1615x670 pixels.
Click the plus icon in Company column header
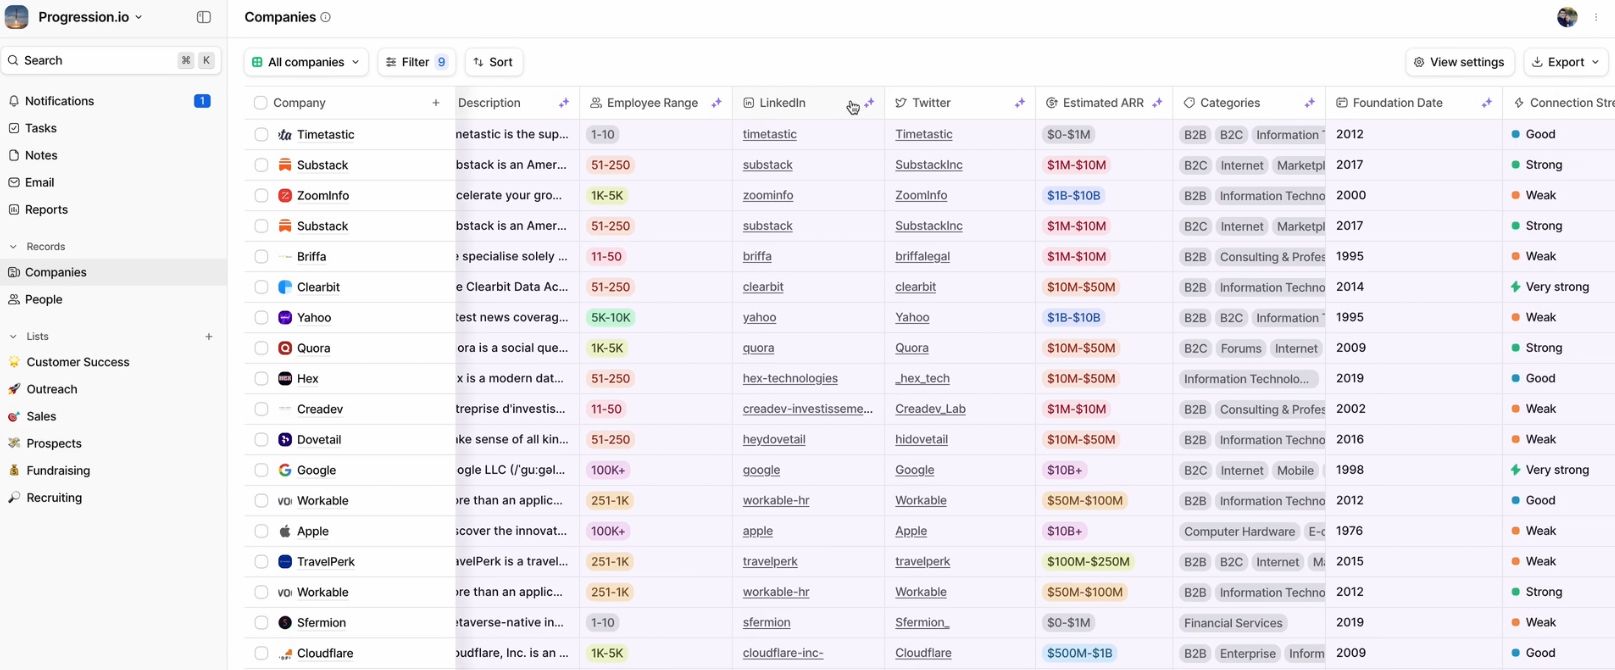click(x=436, y=103)
